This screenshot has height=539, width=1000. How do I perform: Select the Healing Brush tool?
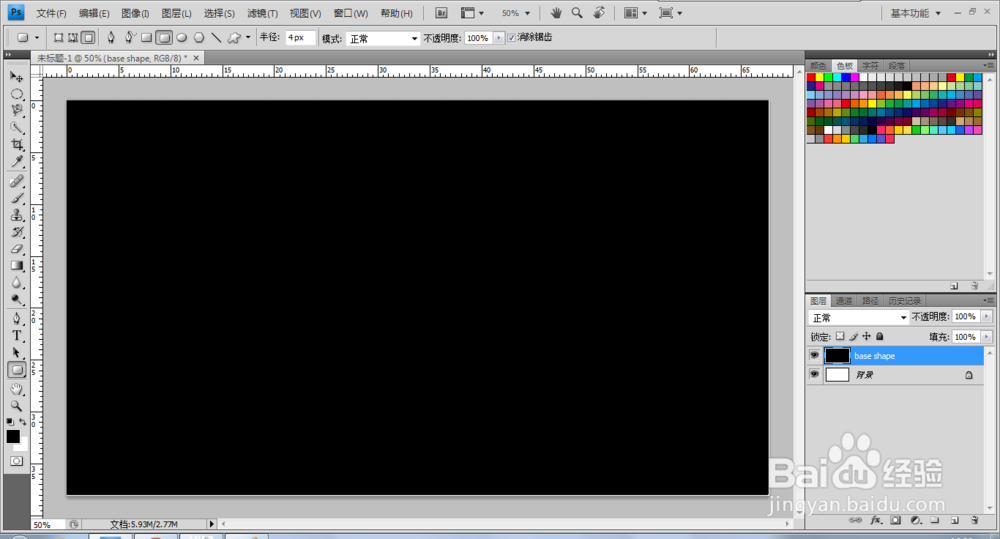point(17,182)
